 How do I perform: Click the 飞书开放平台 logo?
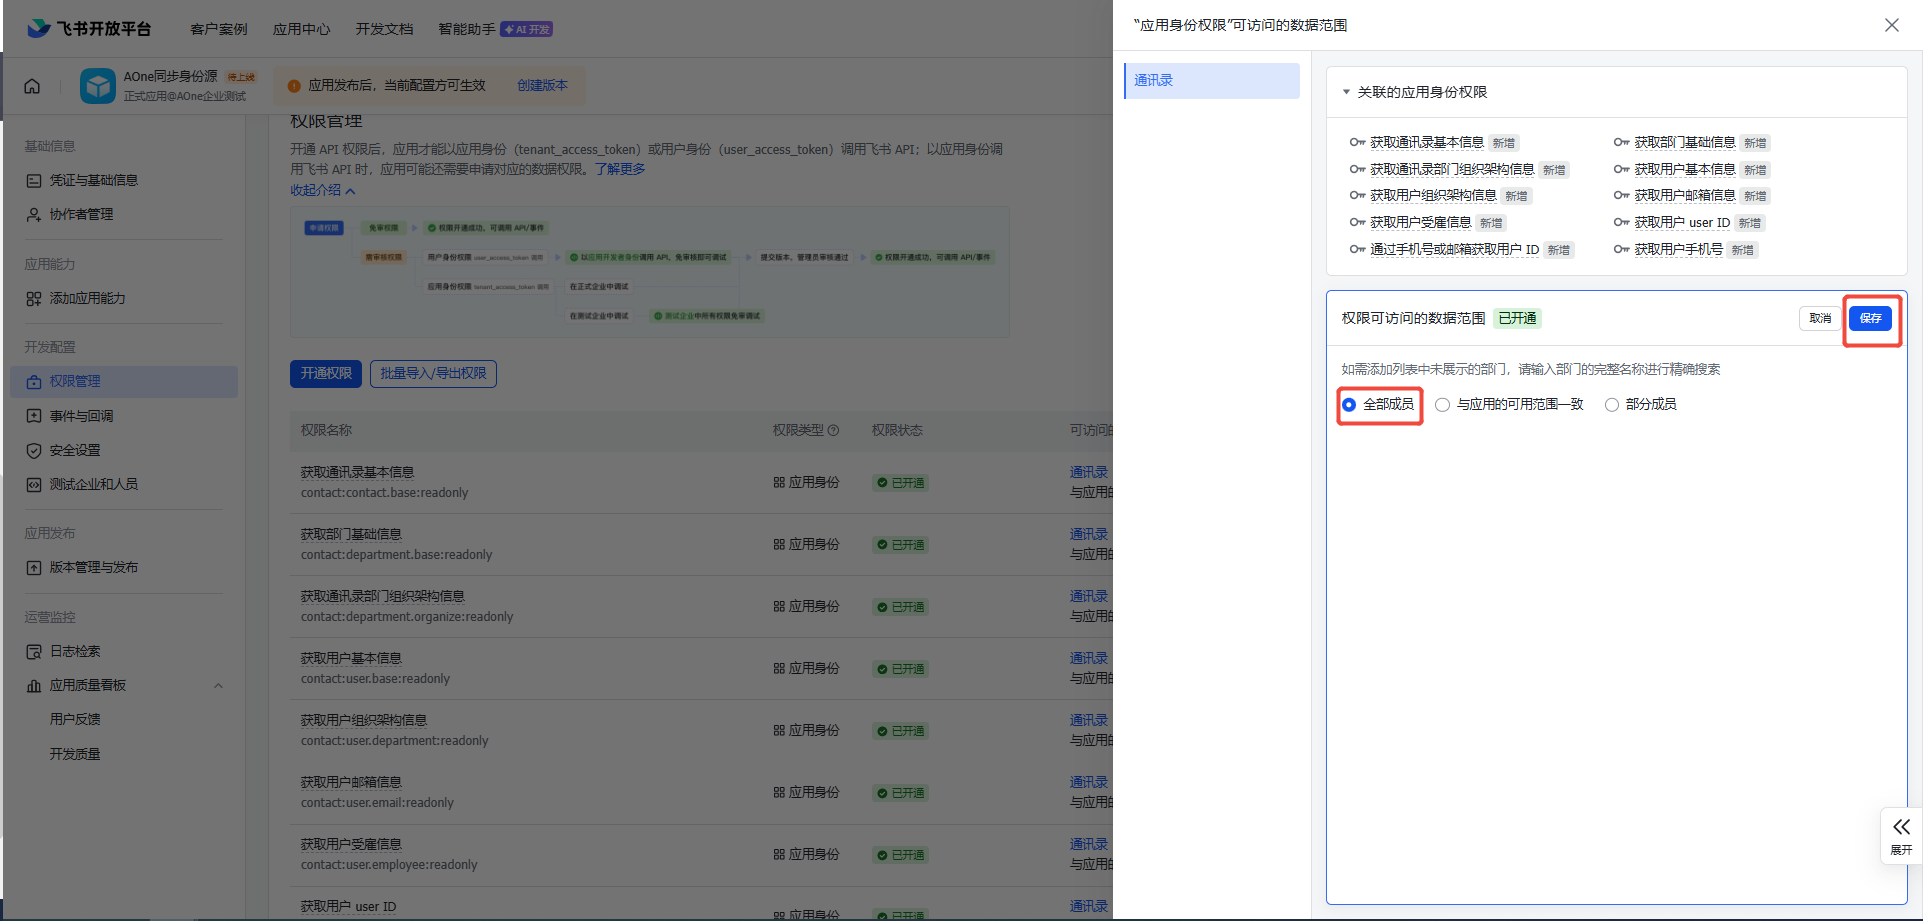(x=89, y=28)
